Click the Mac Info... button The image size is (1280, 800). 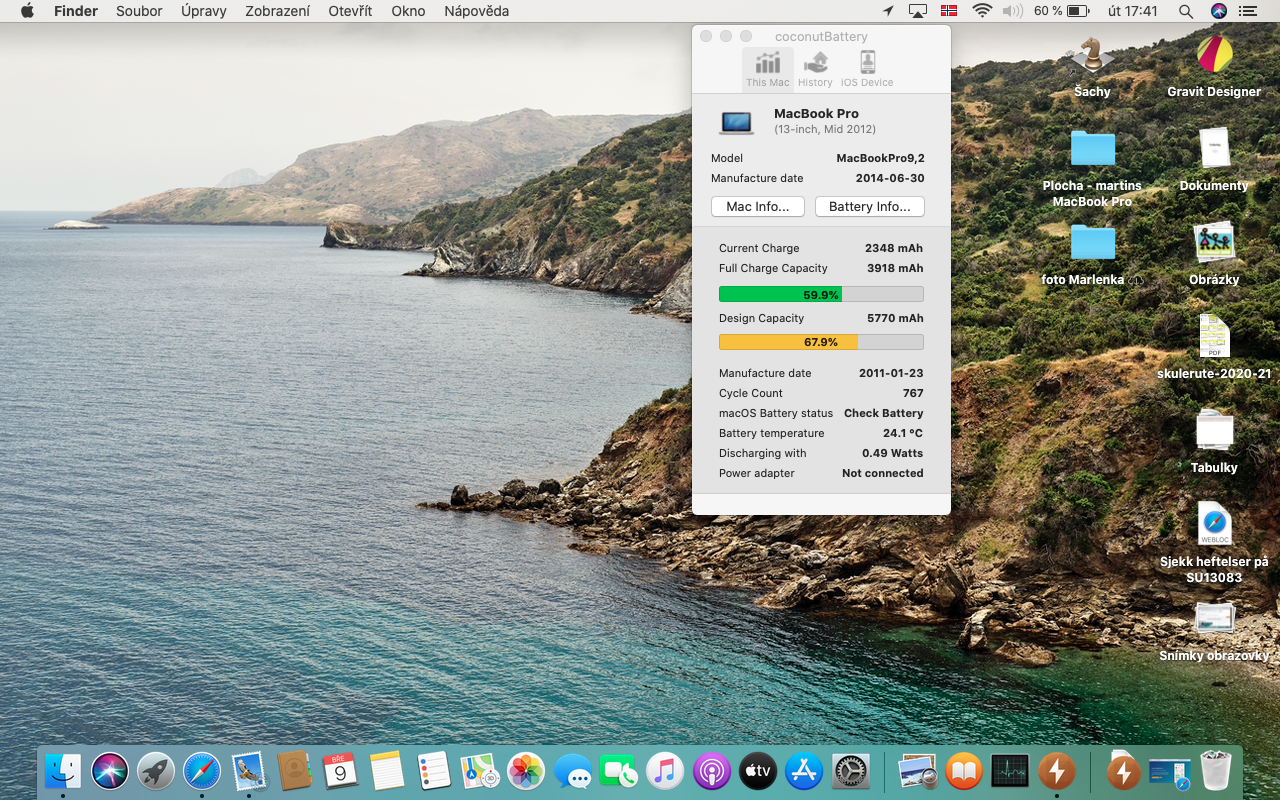757,207
